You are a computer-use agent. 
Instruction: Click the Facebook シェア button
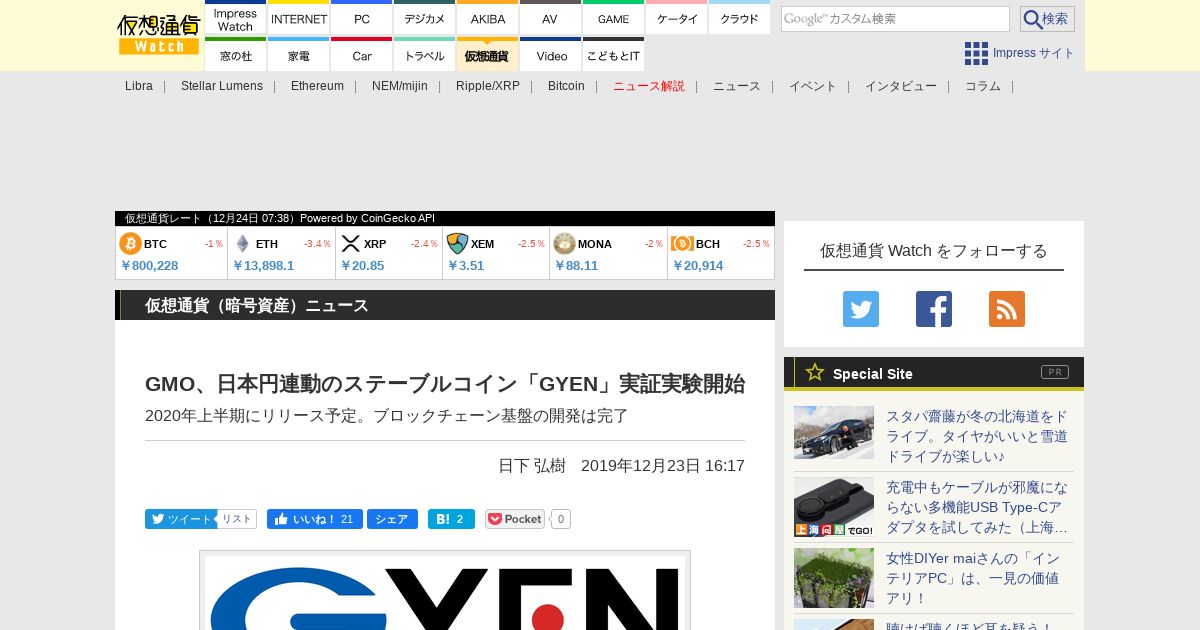[392, 519]
